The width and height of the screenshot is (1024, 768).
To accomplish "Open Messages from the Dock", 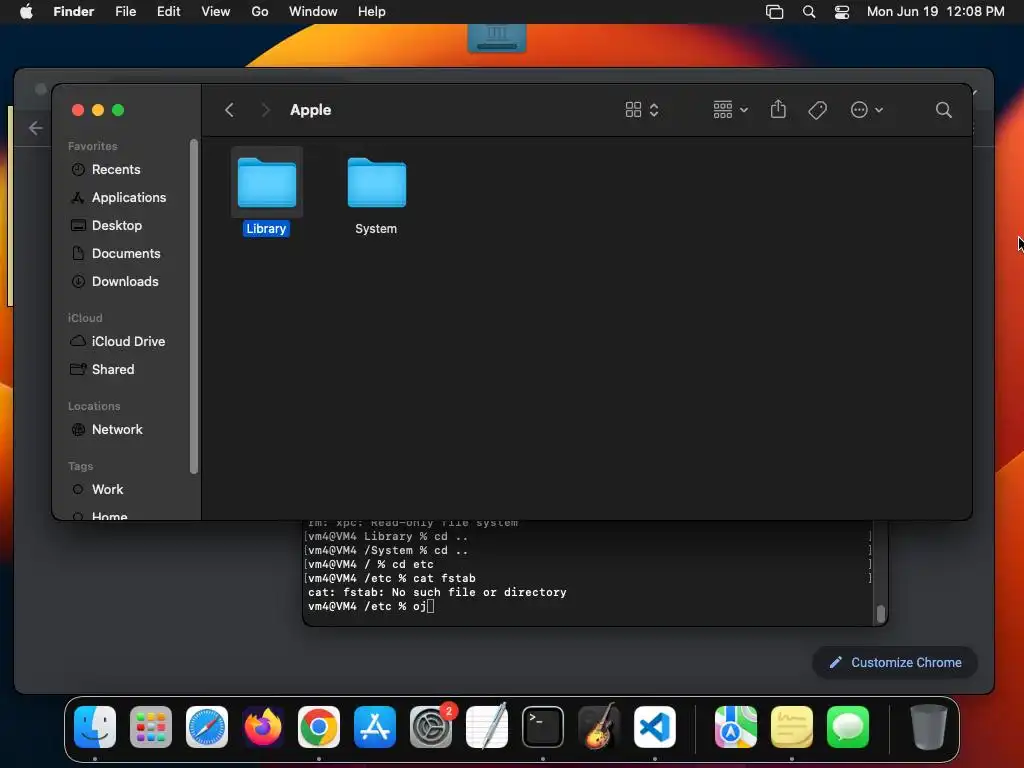I will coord(848,726).
